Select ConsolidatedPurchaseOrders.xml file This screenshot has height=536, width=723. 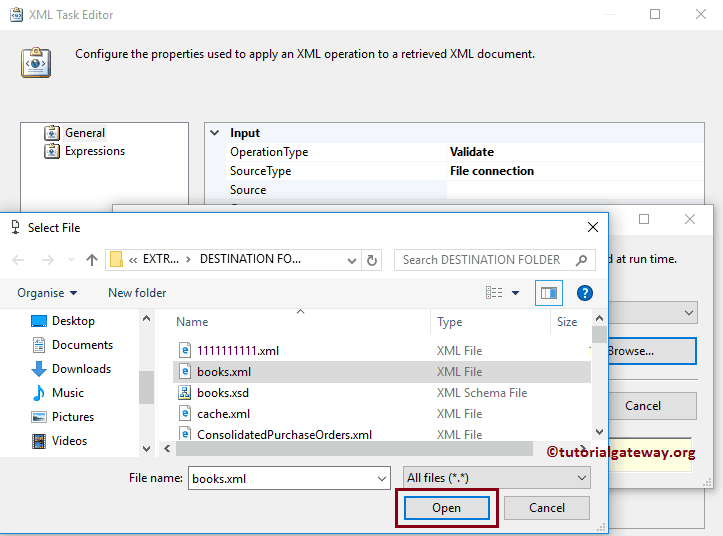(382, 434)
